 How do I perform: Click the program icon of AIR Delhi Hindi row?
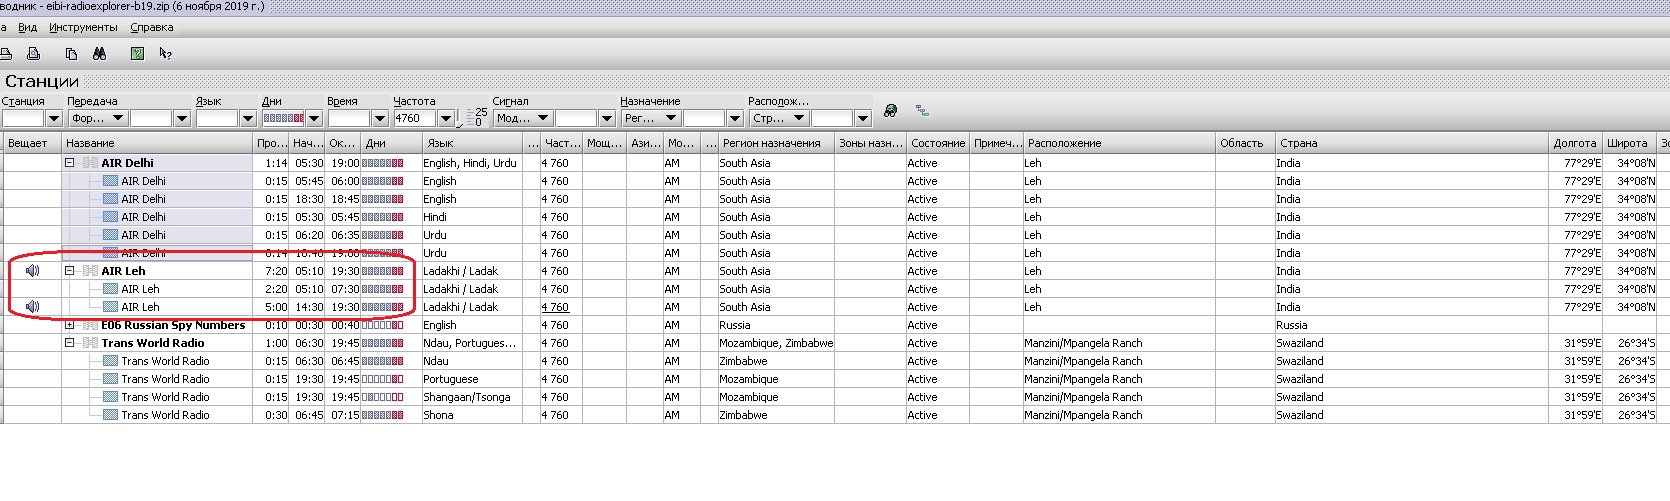click(x=110, y=217)
